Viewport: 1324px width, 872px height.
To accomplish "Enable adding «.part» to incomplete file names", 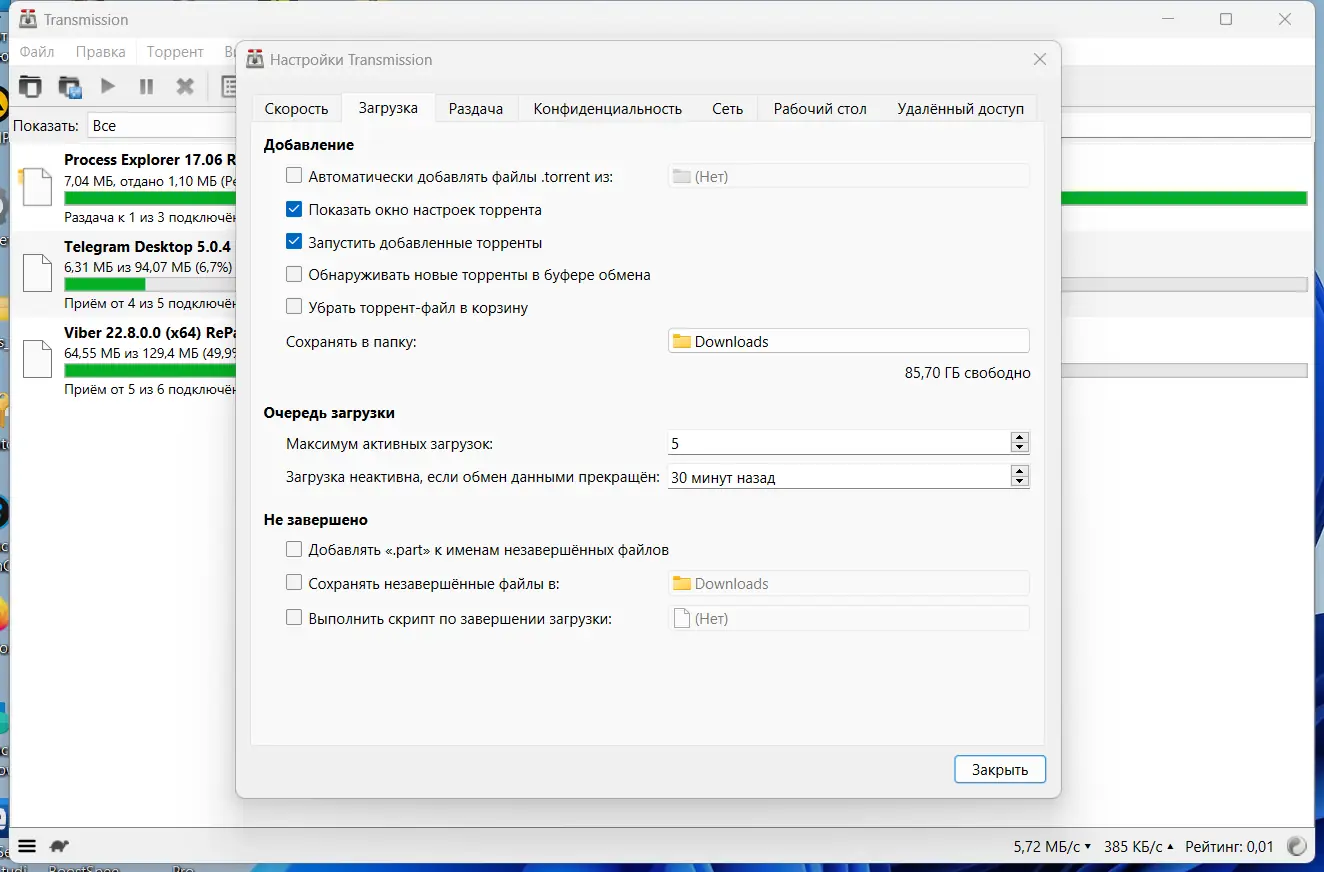I will (294, 549).
